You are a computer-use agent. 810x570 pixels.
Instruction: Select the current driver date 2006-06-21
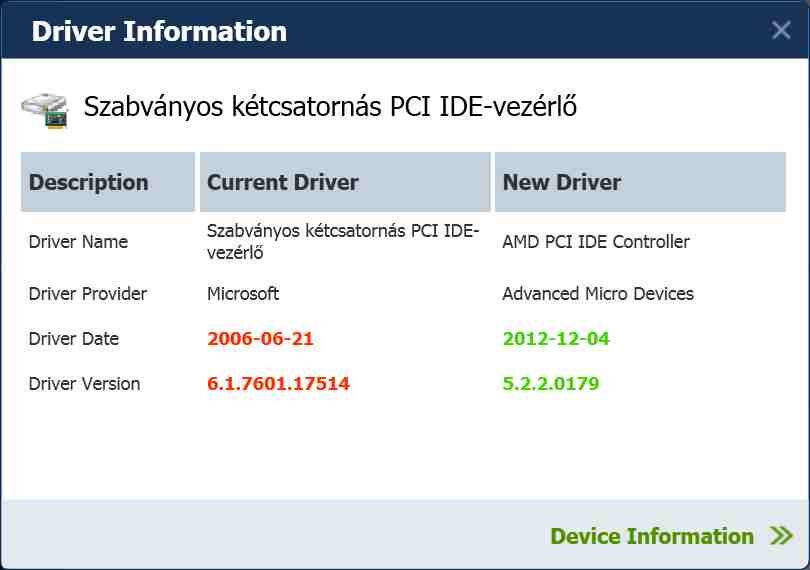click(x=260, y=339)
